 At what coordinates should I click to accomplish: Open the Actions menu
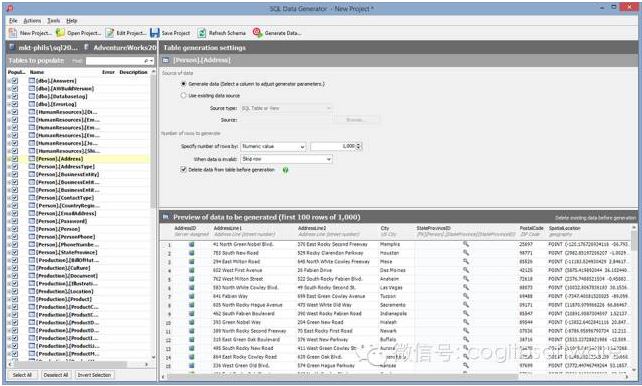tap(32, 20)
